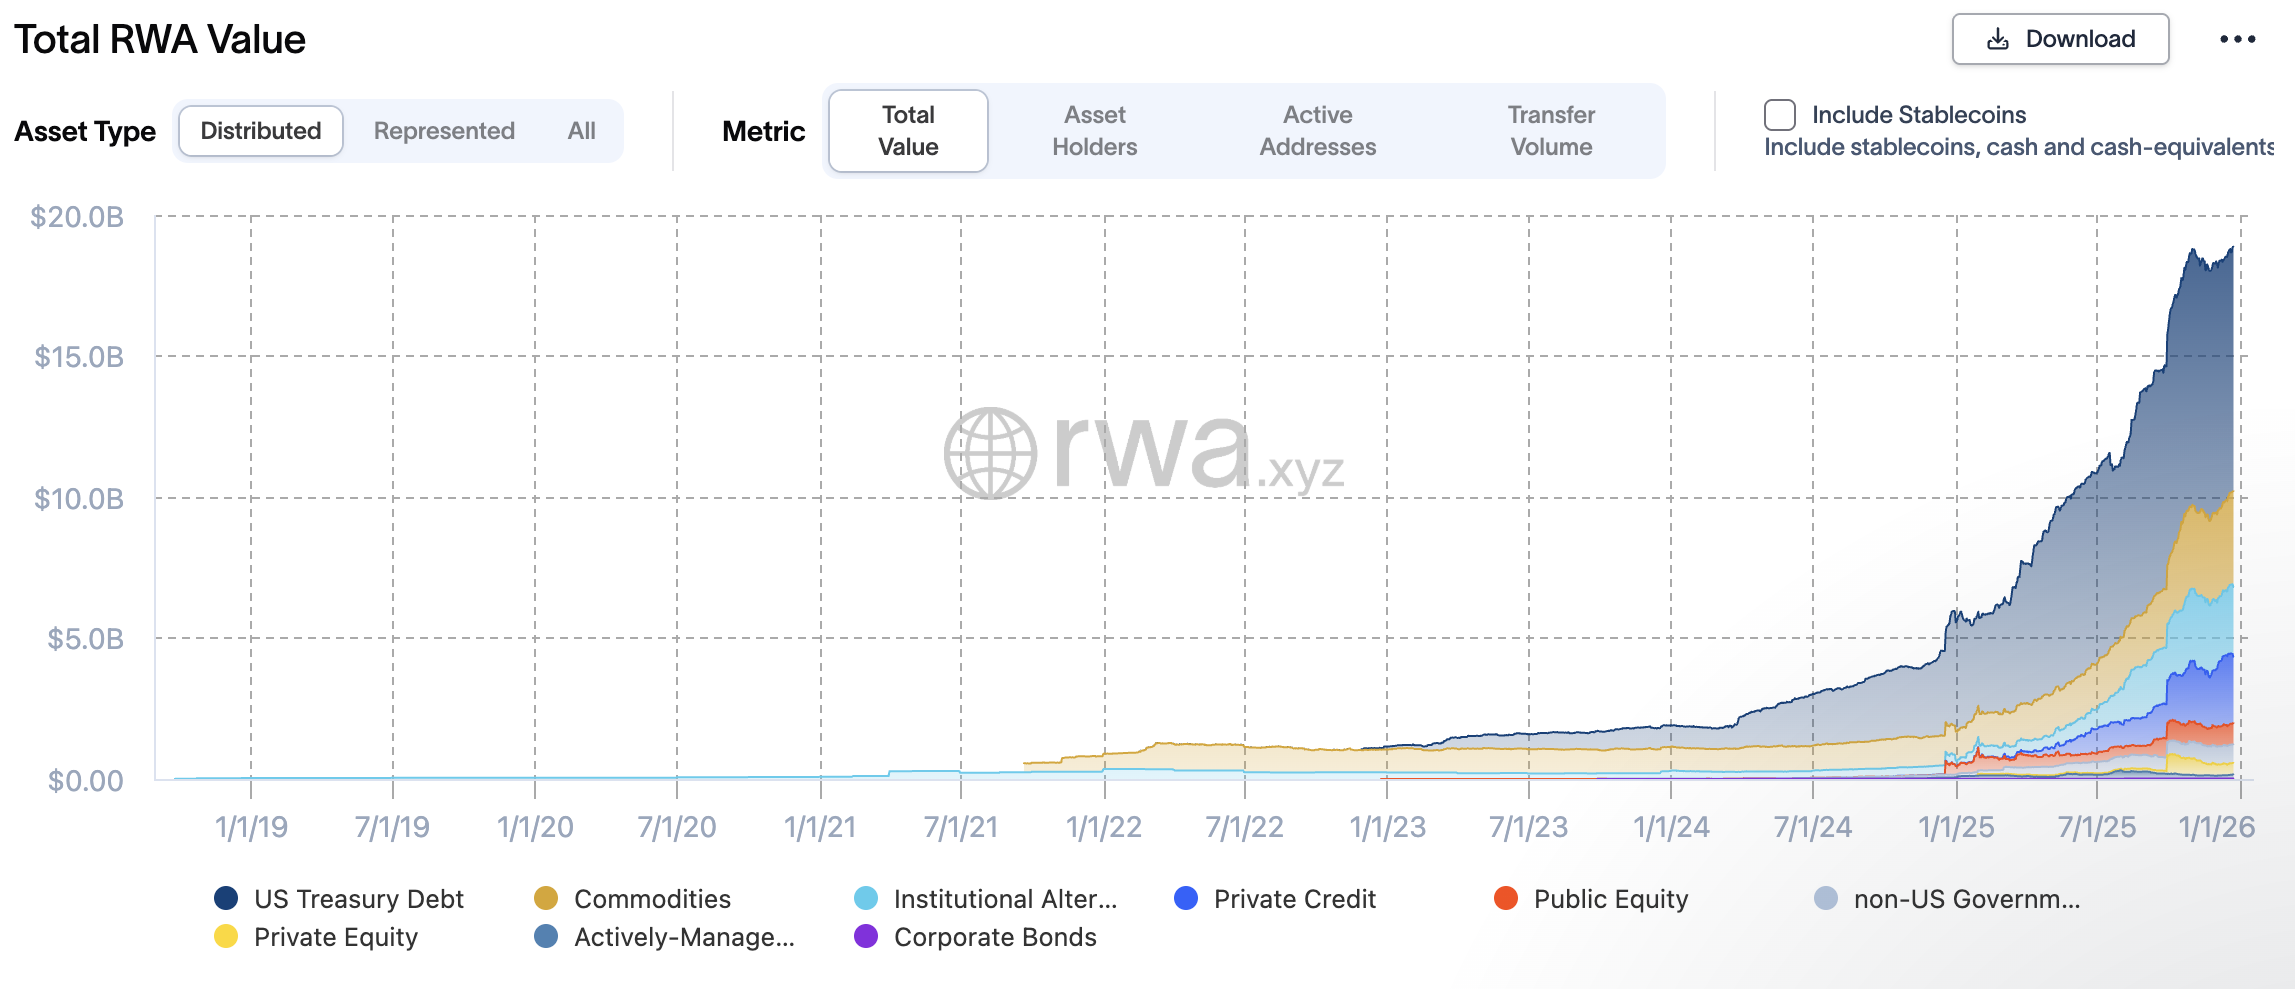This screenshot has height=989, width=2295.
Task: Click the Institutional Alter... legend dot
Action: pyautogui.click(x=866, y=899)
